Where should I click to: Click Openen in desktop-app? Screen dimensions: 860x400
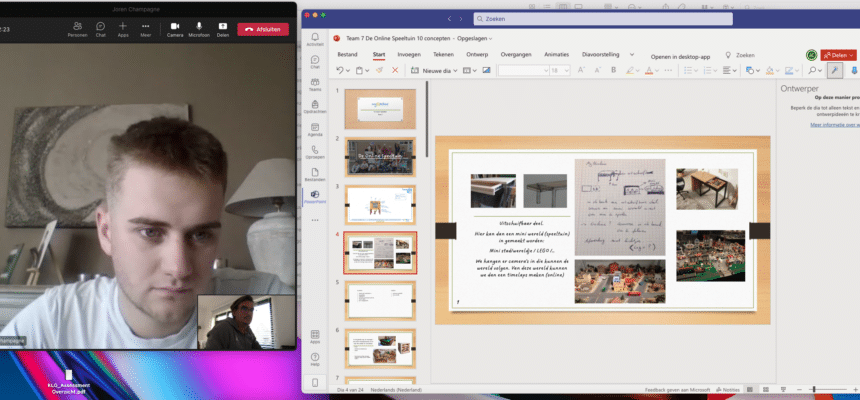point(680,57)
